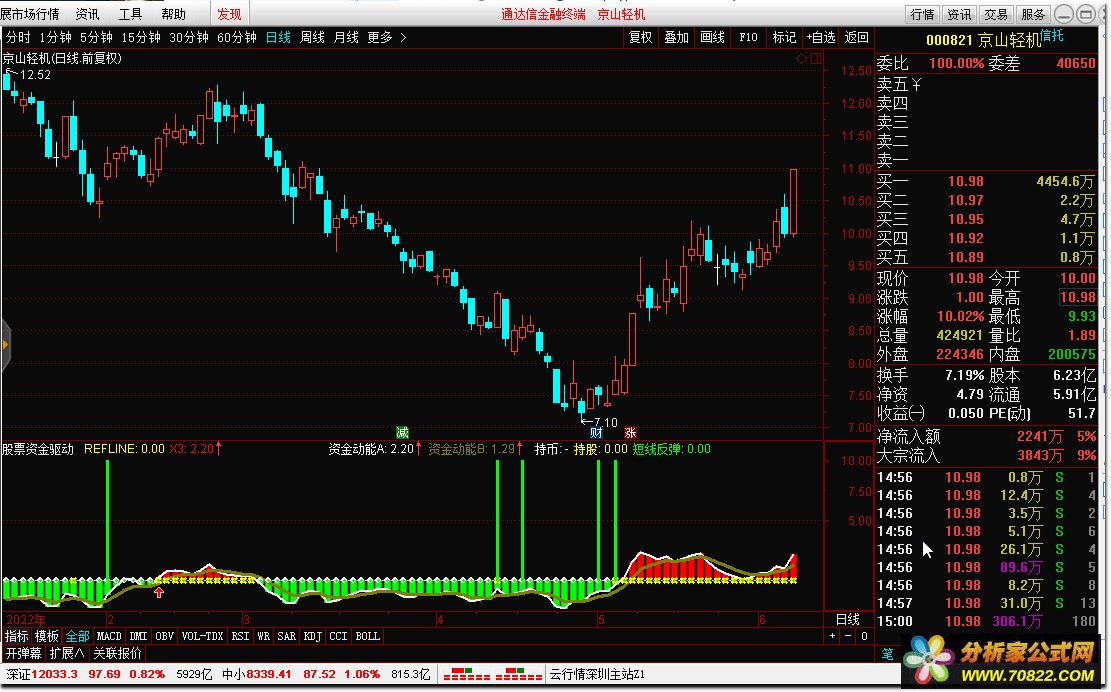Click the 笔 tick tab icon
Screen dimensions: 1111x692
pos(886,654)
